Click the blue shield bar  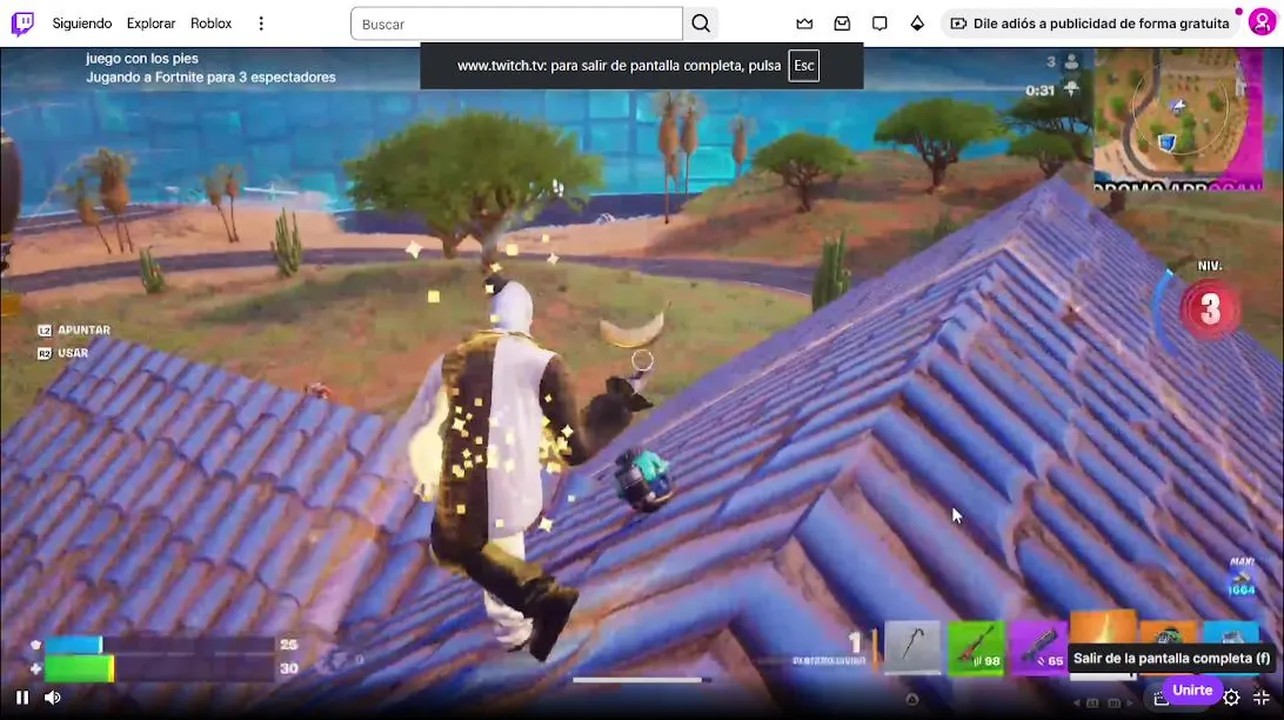(x=72, y=645)
